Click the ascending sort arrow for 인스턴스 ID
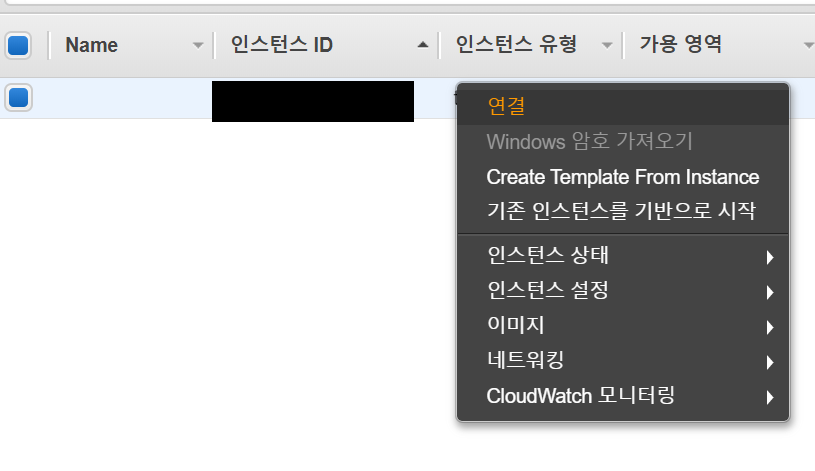 pyautogui.click(x=422, y=45)
